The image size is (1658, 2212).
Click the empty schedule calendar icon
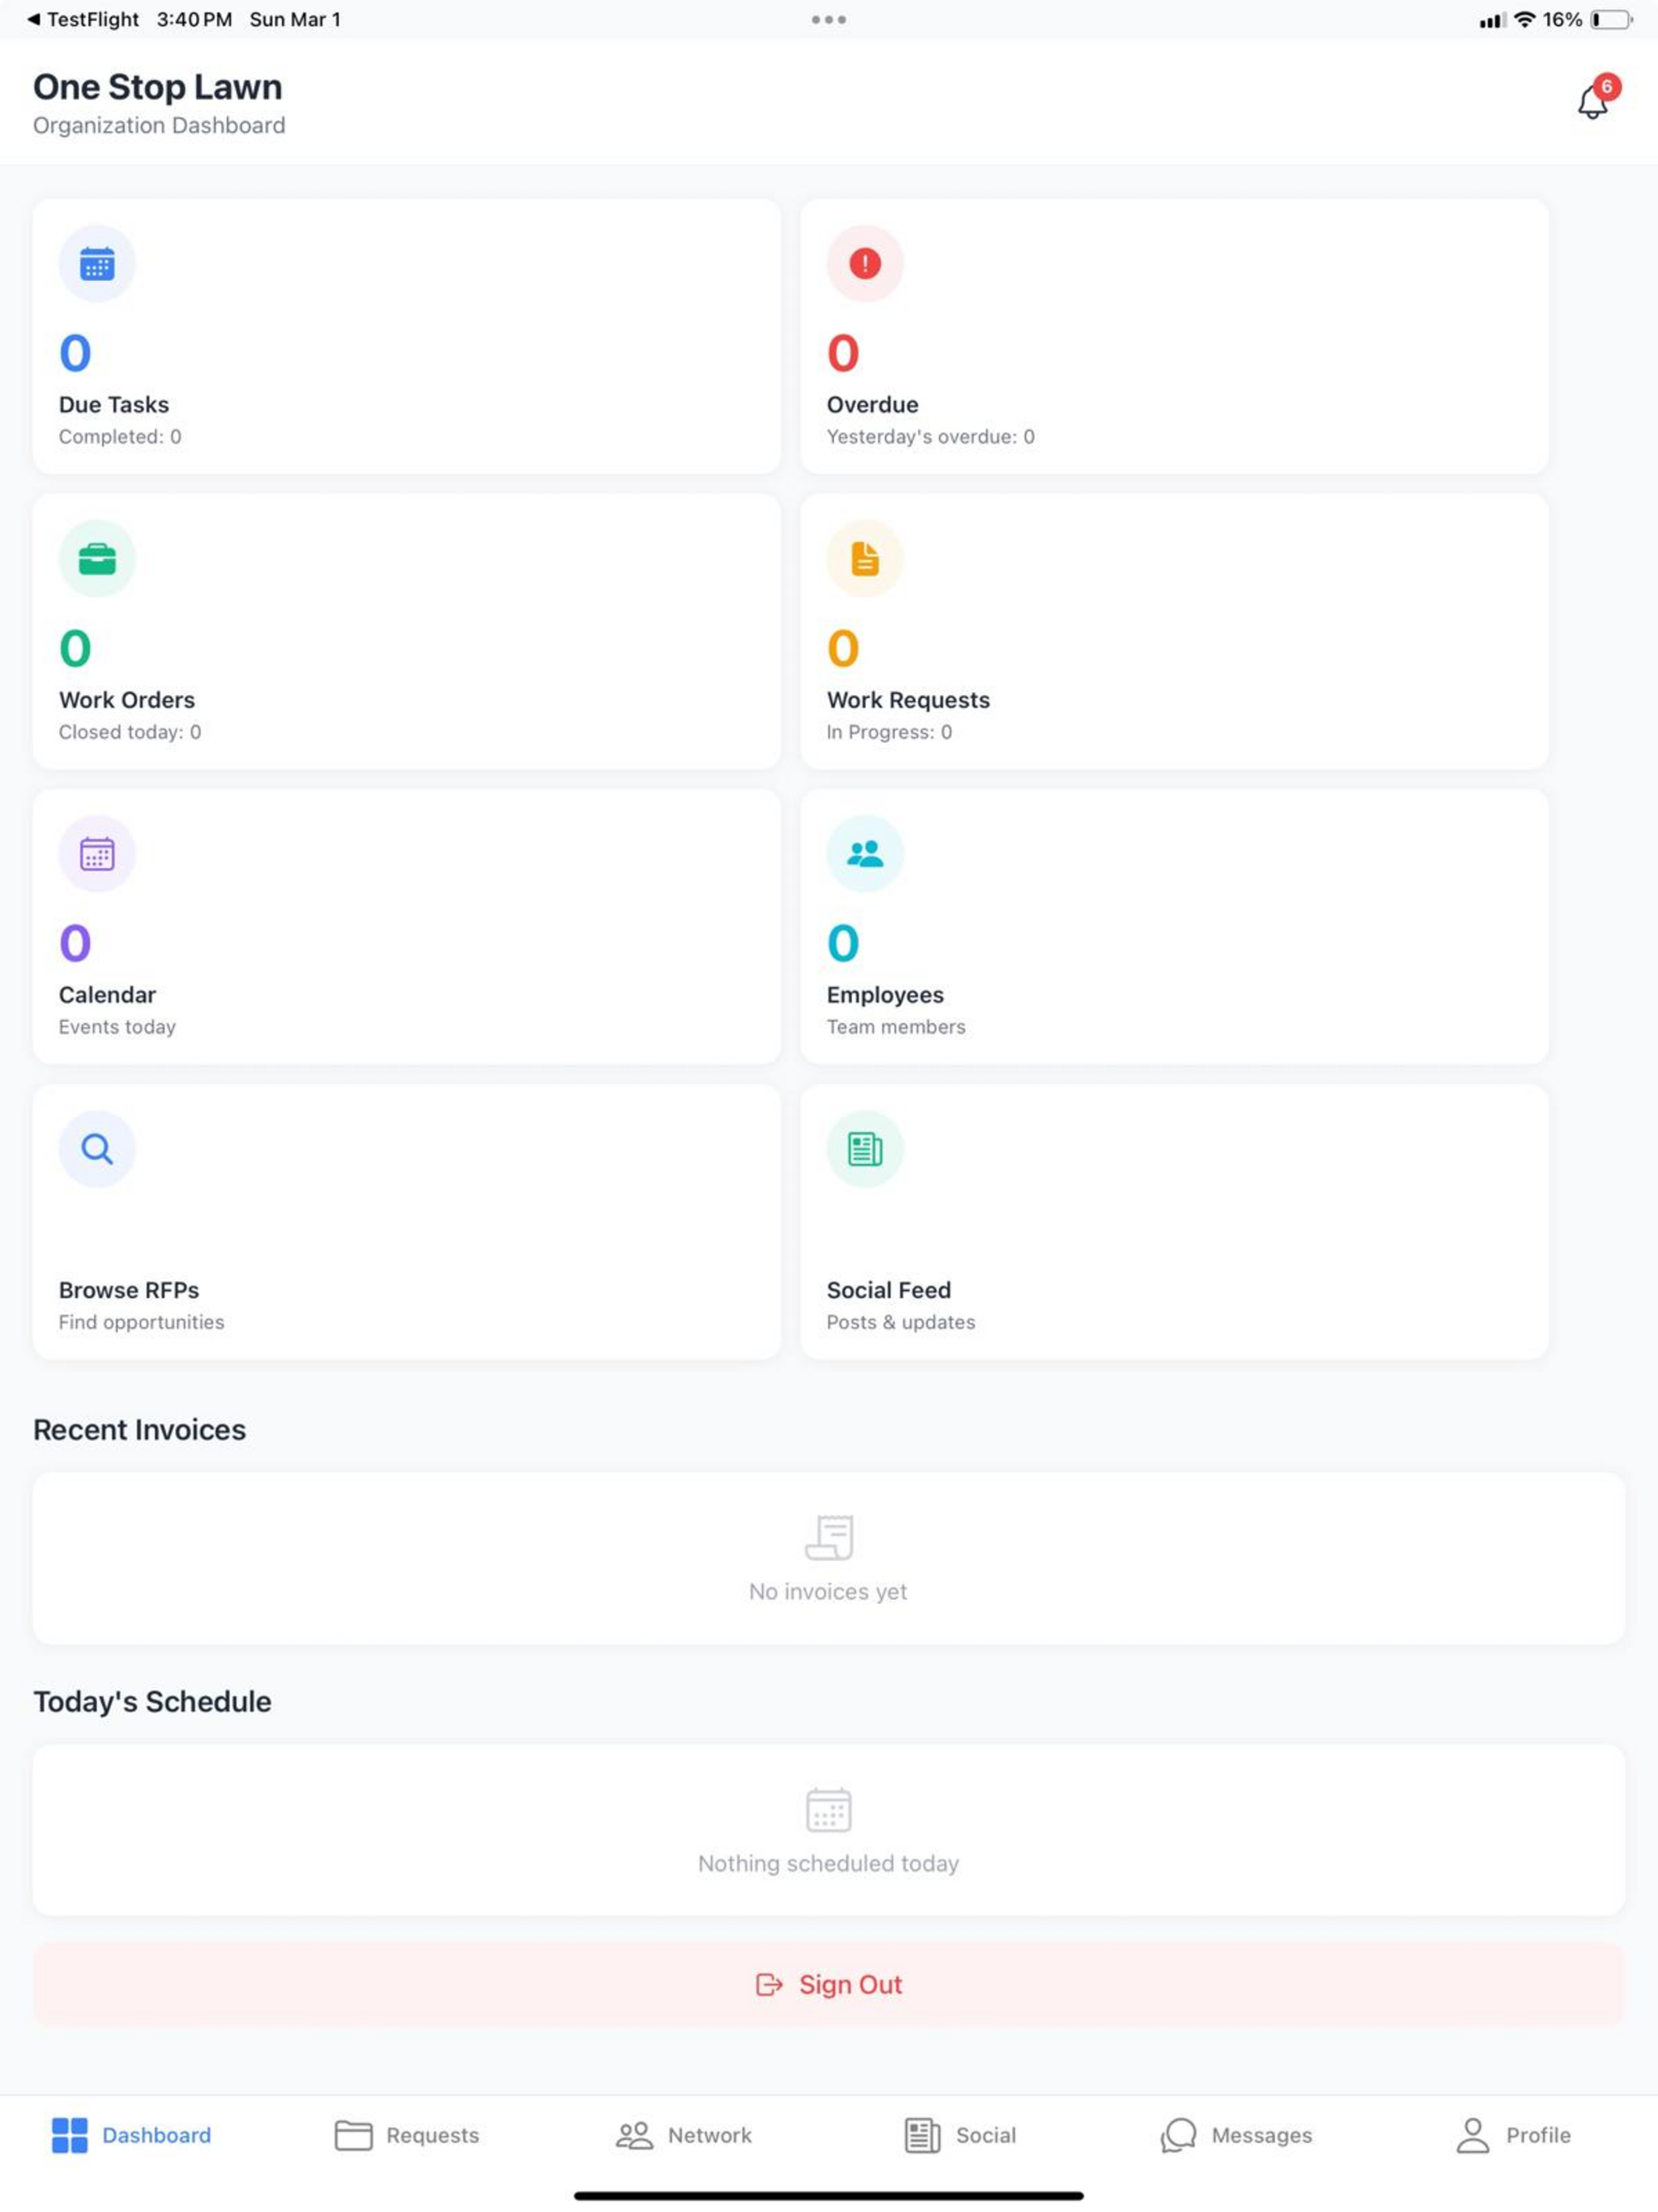829,1809
